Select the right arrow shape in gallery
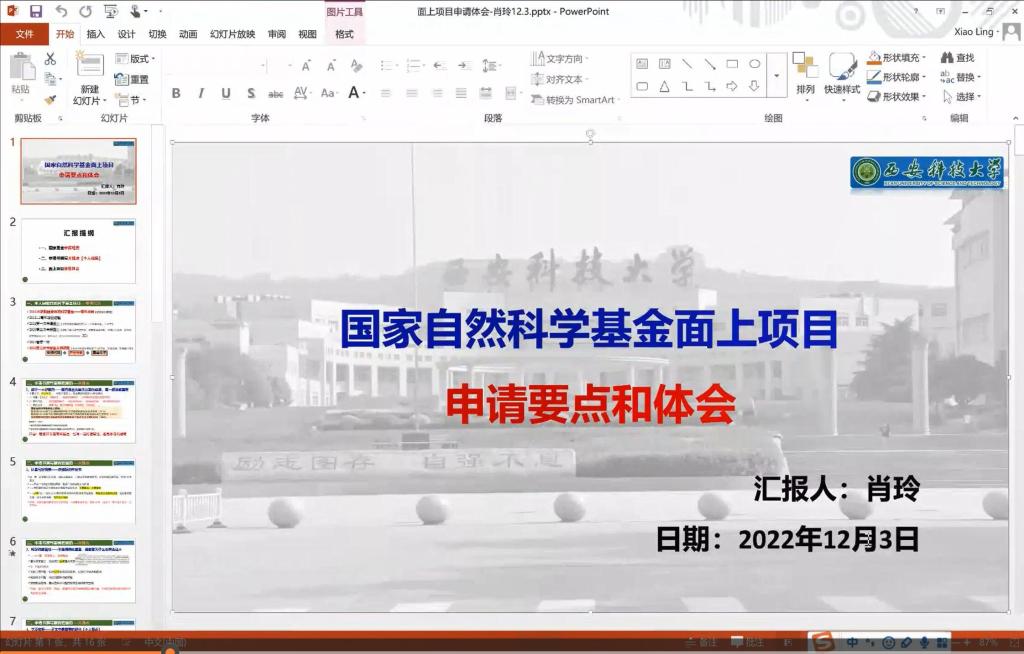 click(732, 86)
